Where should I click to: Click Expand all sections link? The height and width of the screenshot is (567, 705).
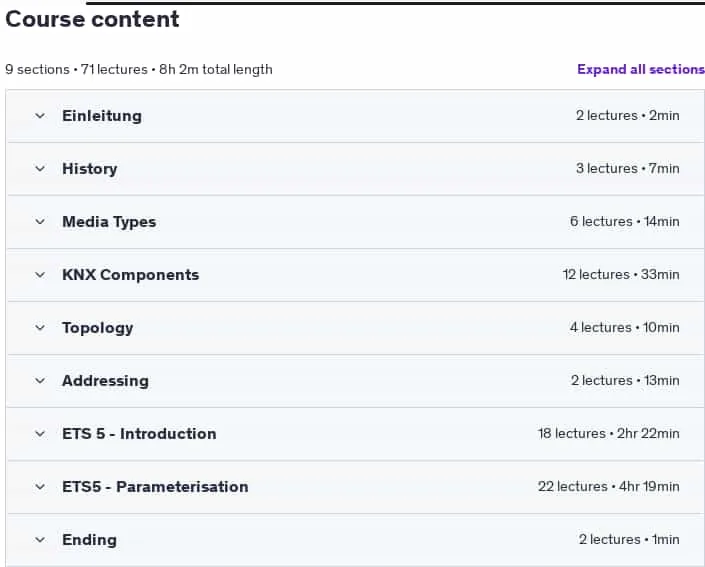coord(641,69)
